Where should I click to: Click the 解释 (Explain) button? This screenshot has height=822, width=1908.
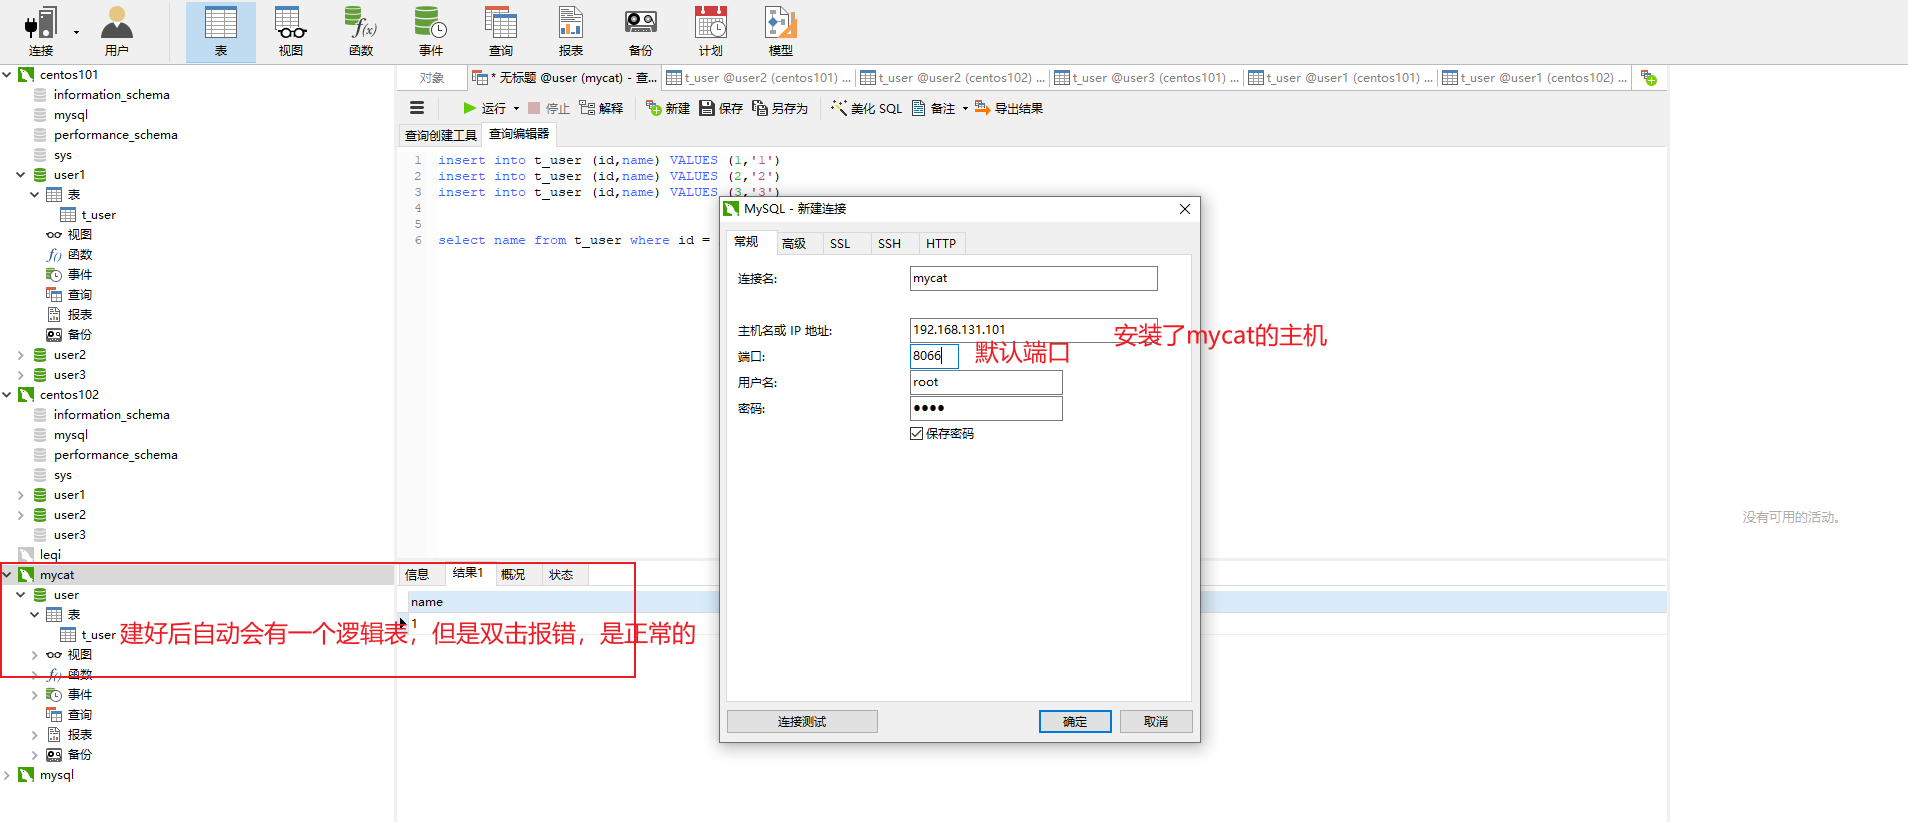click(601, 108)
